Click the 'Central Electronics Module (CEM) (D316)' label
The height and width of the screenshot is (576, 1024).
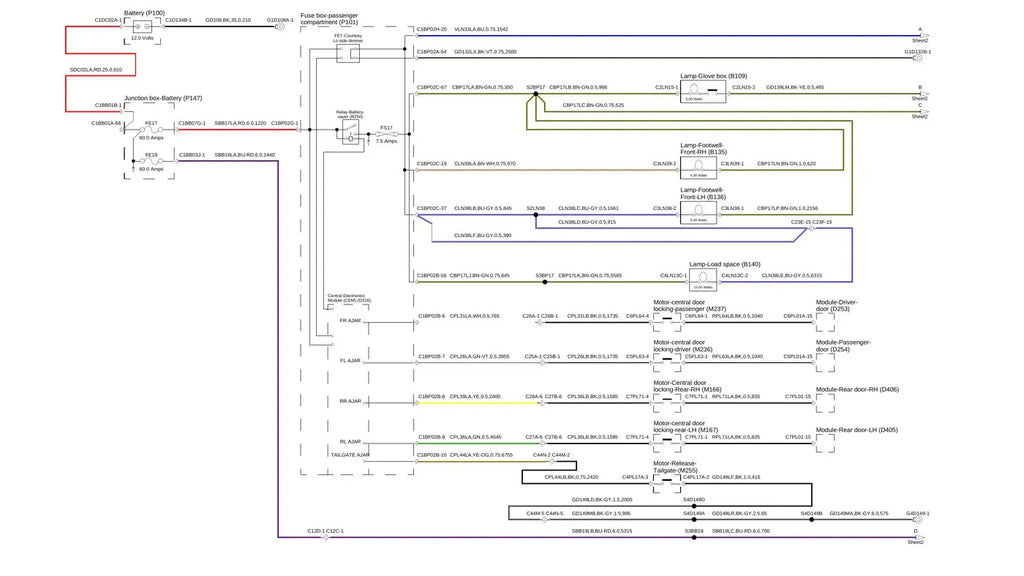click(349, 298)
